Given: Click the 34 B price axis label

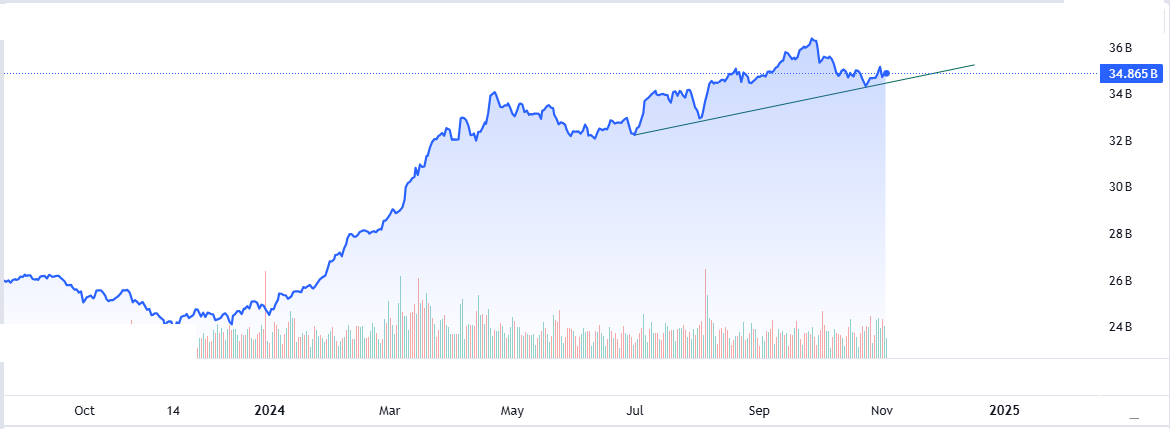Looking at the screenshot, I should tap(1120, 94).
